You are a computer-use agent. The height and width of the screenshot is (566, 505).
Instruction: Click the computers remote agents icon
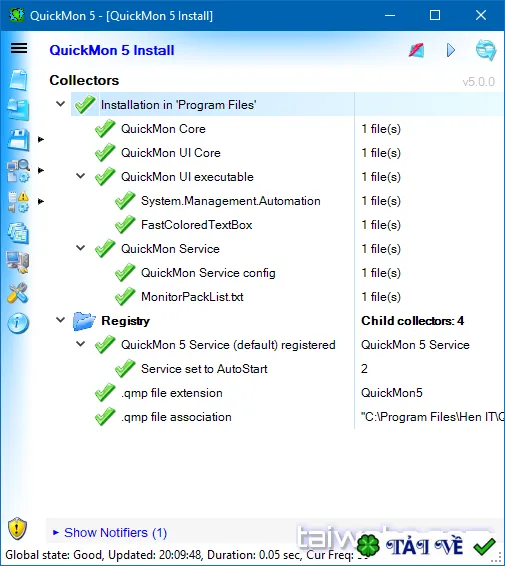[x=18, y=262]
